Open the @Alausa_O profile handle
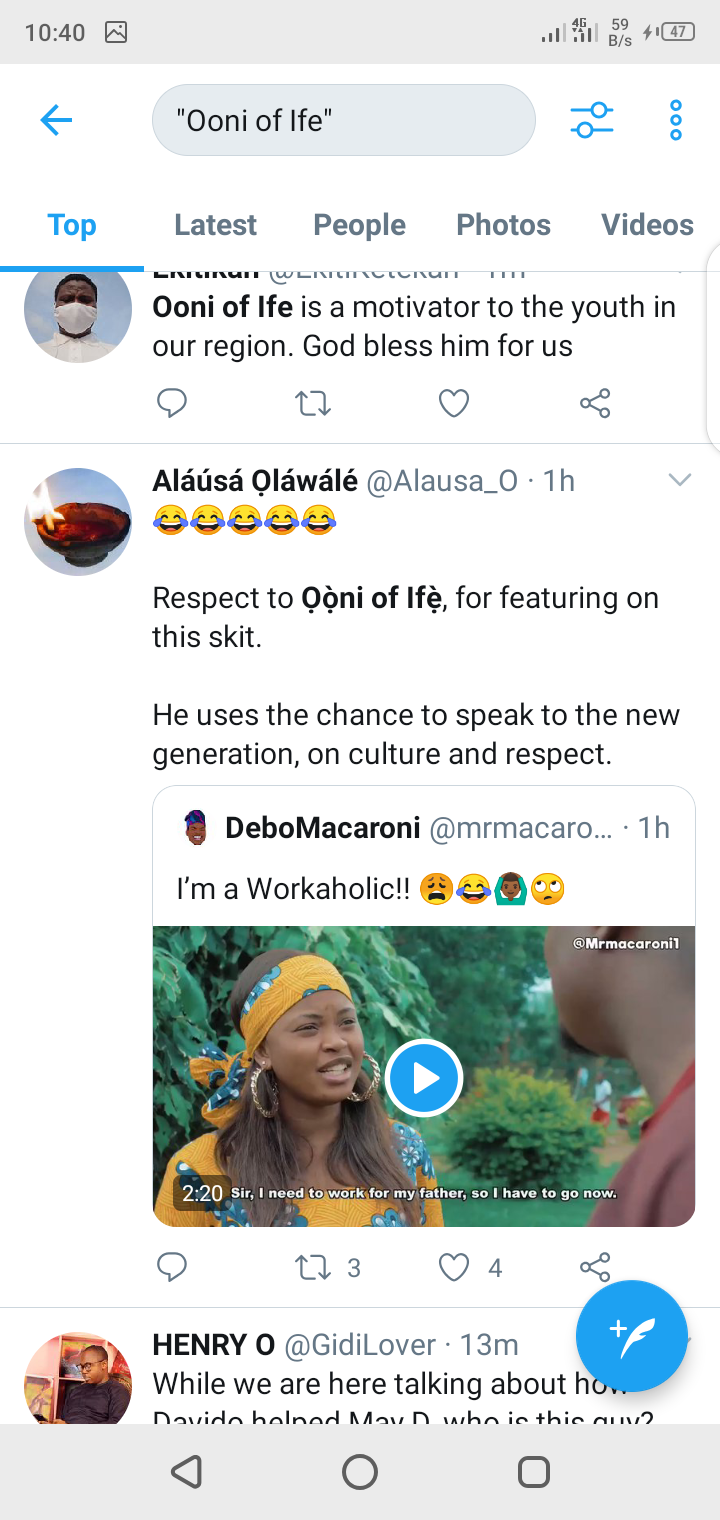The width and height of the screenshot is (720, 1520). pyautogui.click(x=442, y=481)
